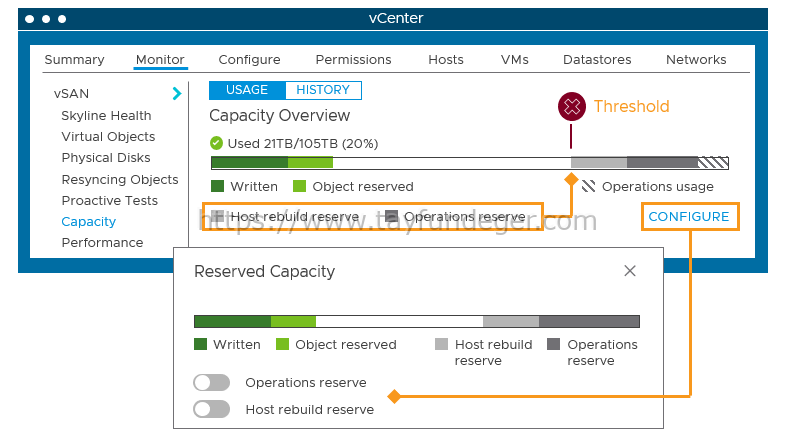Click the Threshold label
The image size is (793, 441).
(631, 107)
